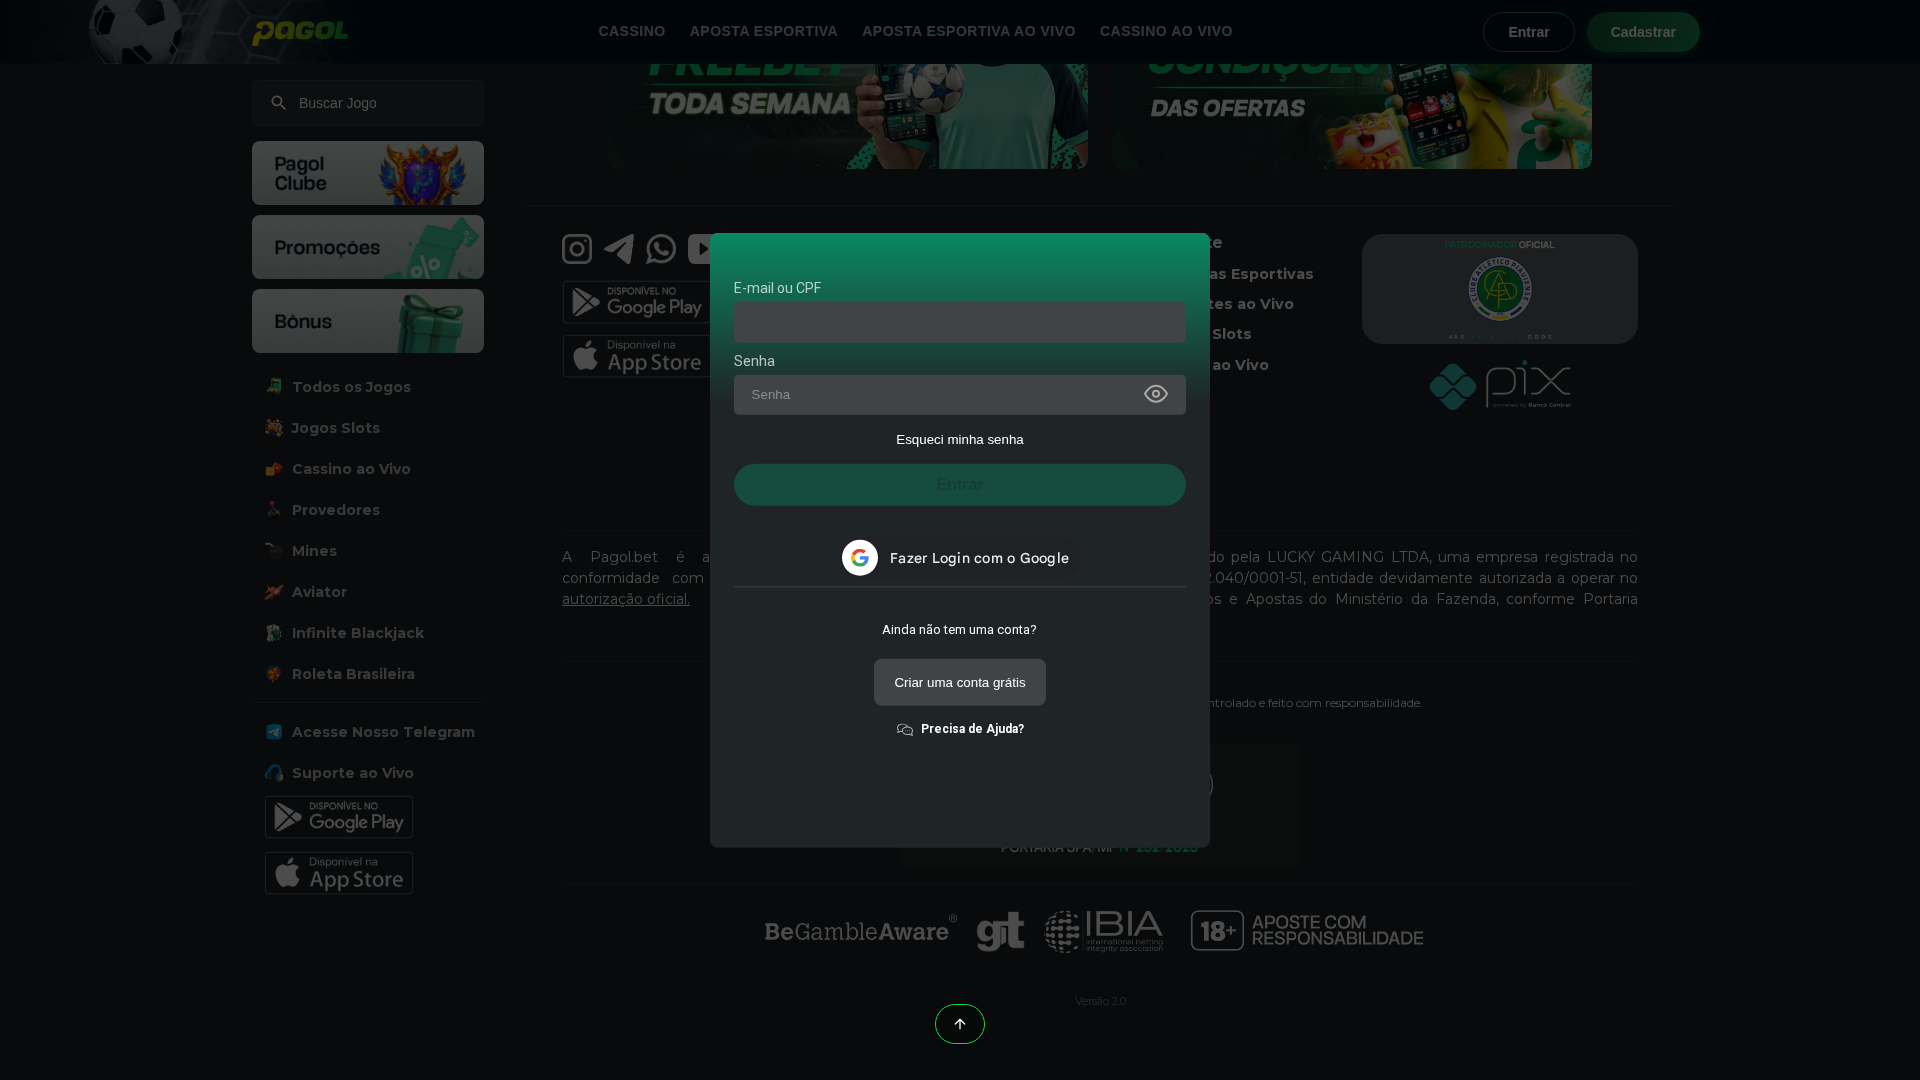Click Aviator plane icon

pos(274,592)
